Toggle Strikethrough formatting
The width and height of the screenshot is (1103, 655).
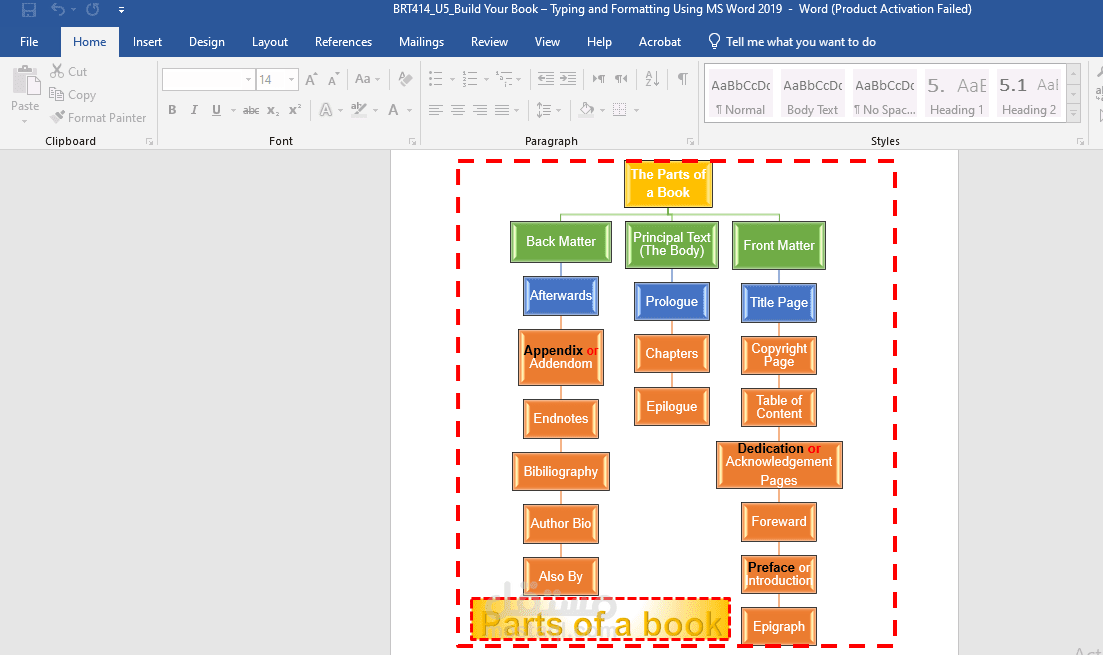click(x=251, y=110)
